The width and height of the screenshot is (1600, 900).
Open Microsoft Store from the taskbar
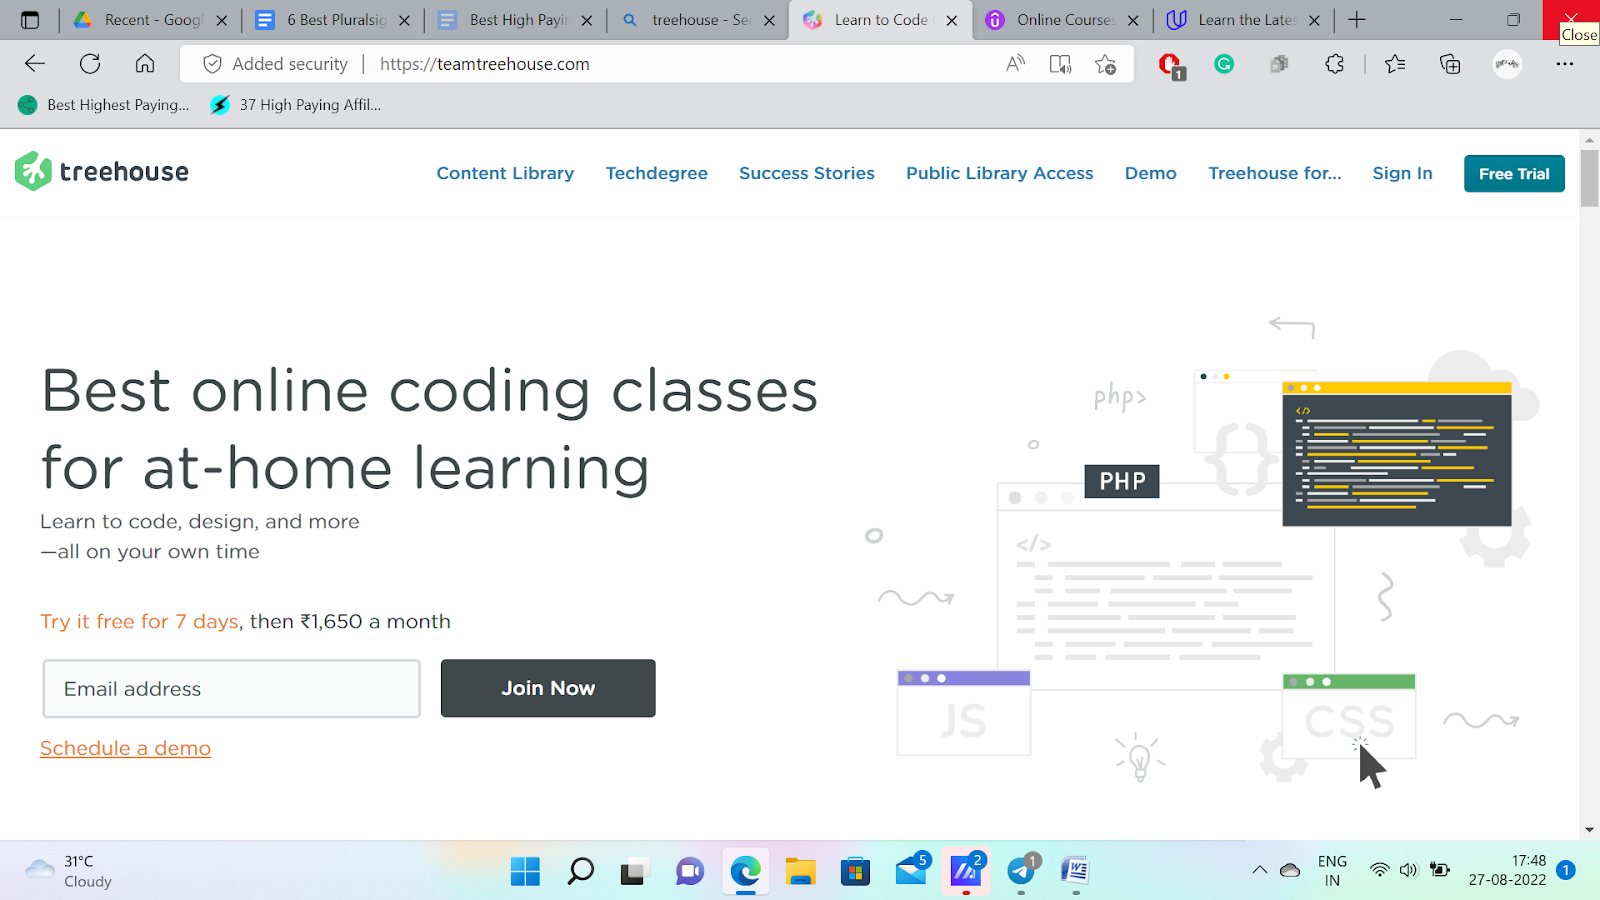pyautogui.click(x=855, y=871)
